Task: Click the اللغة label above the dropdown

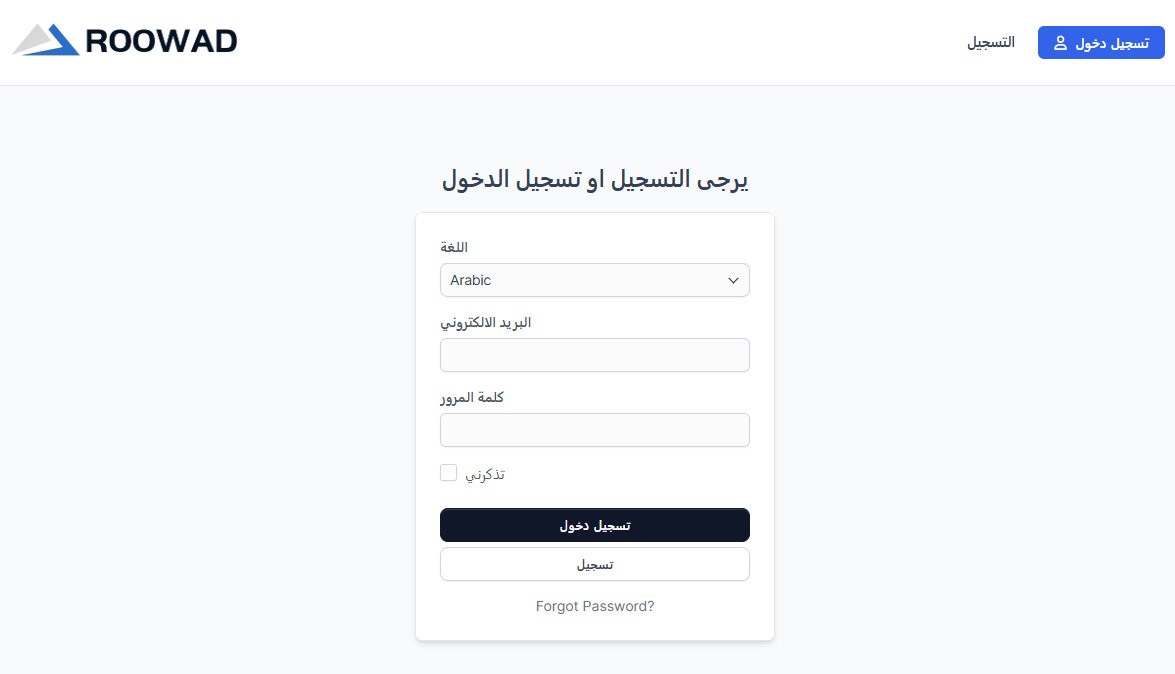Action: 453,247
